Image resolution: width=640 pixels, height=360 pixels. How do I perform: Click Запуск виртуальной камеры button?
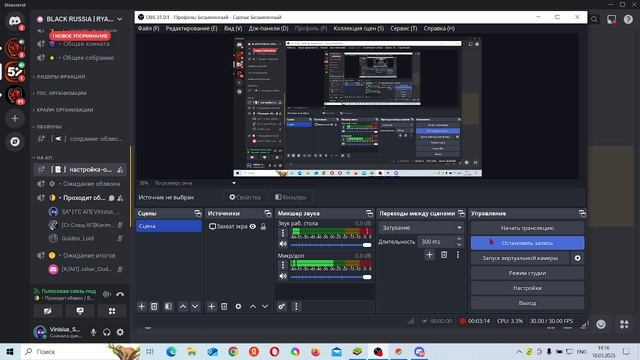pyautogui.click(x=520, y=258)
